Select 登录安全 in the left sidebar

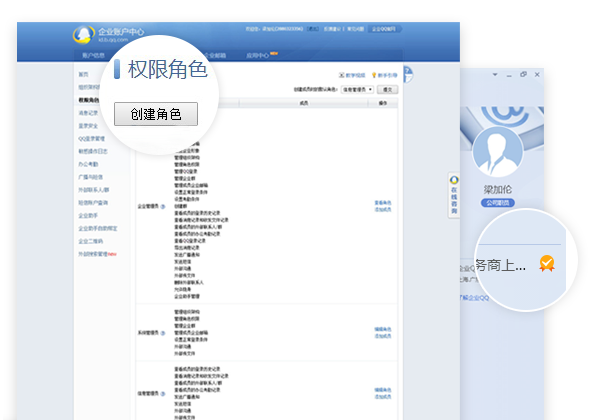pyautogui.click(x=88, y=126)
